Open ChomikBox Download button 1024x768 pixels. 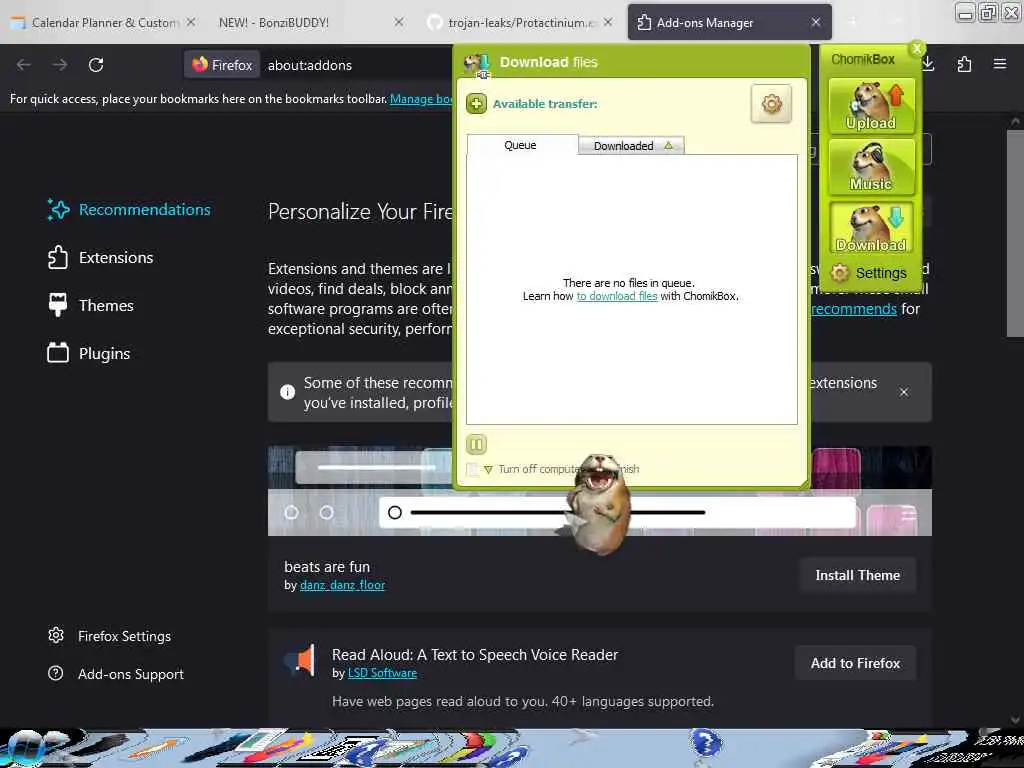click(871, 229)
